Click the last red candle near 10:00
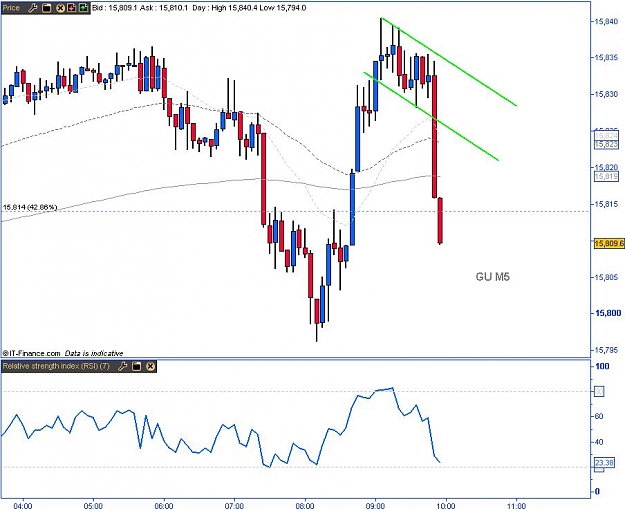625x511 pixels. [440, 220]
